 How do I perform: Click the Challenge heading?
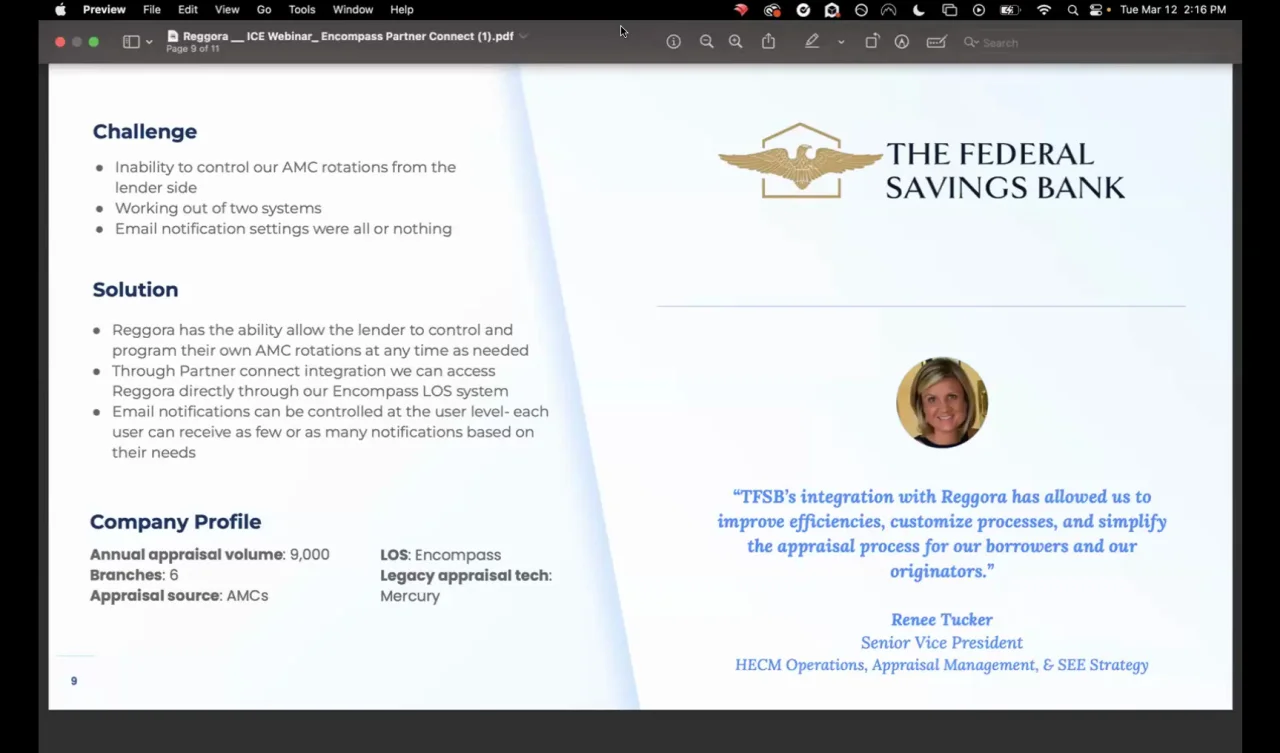(x=145, y=131)
